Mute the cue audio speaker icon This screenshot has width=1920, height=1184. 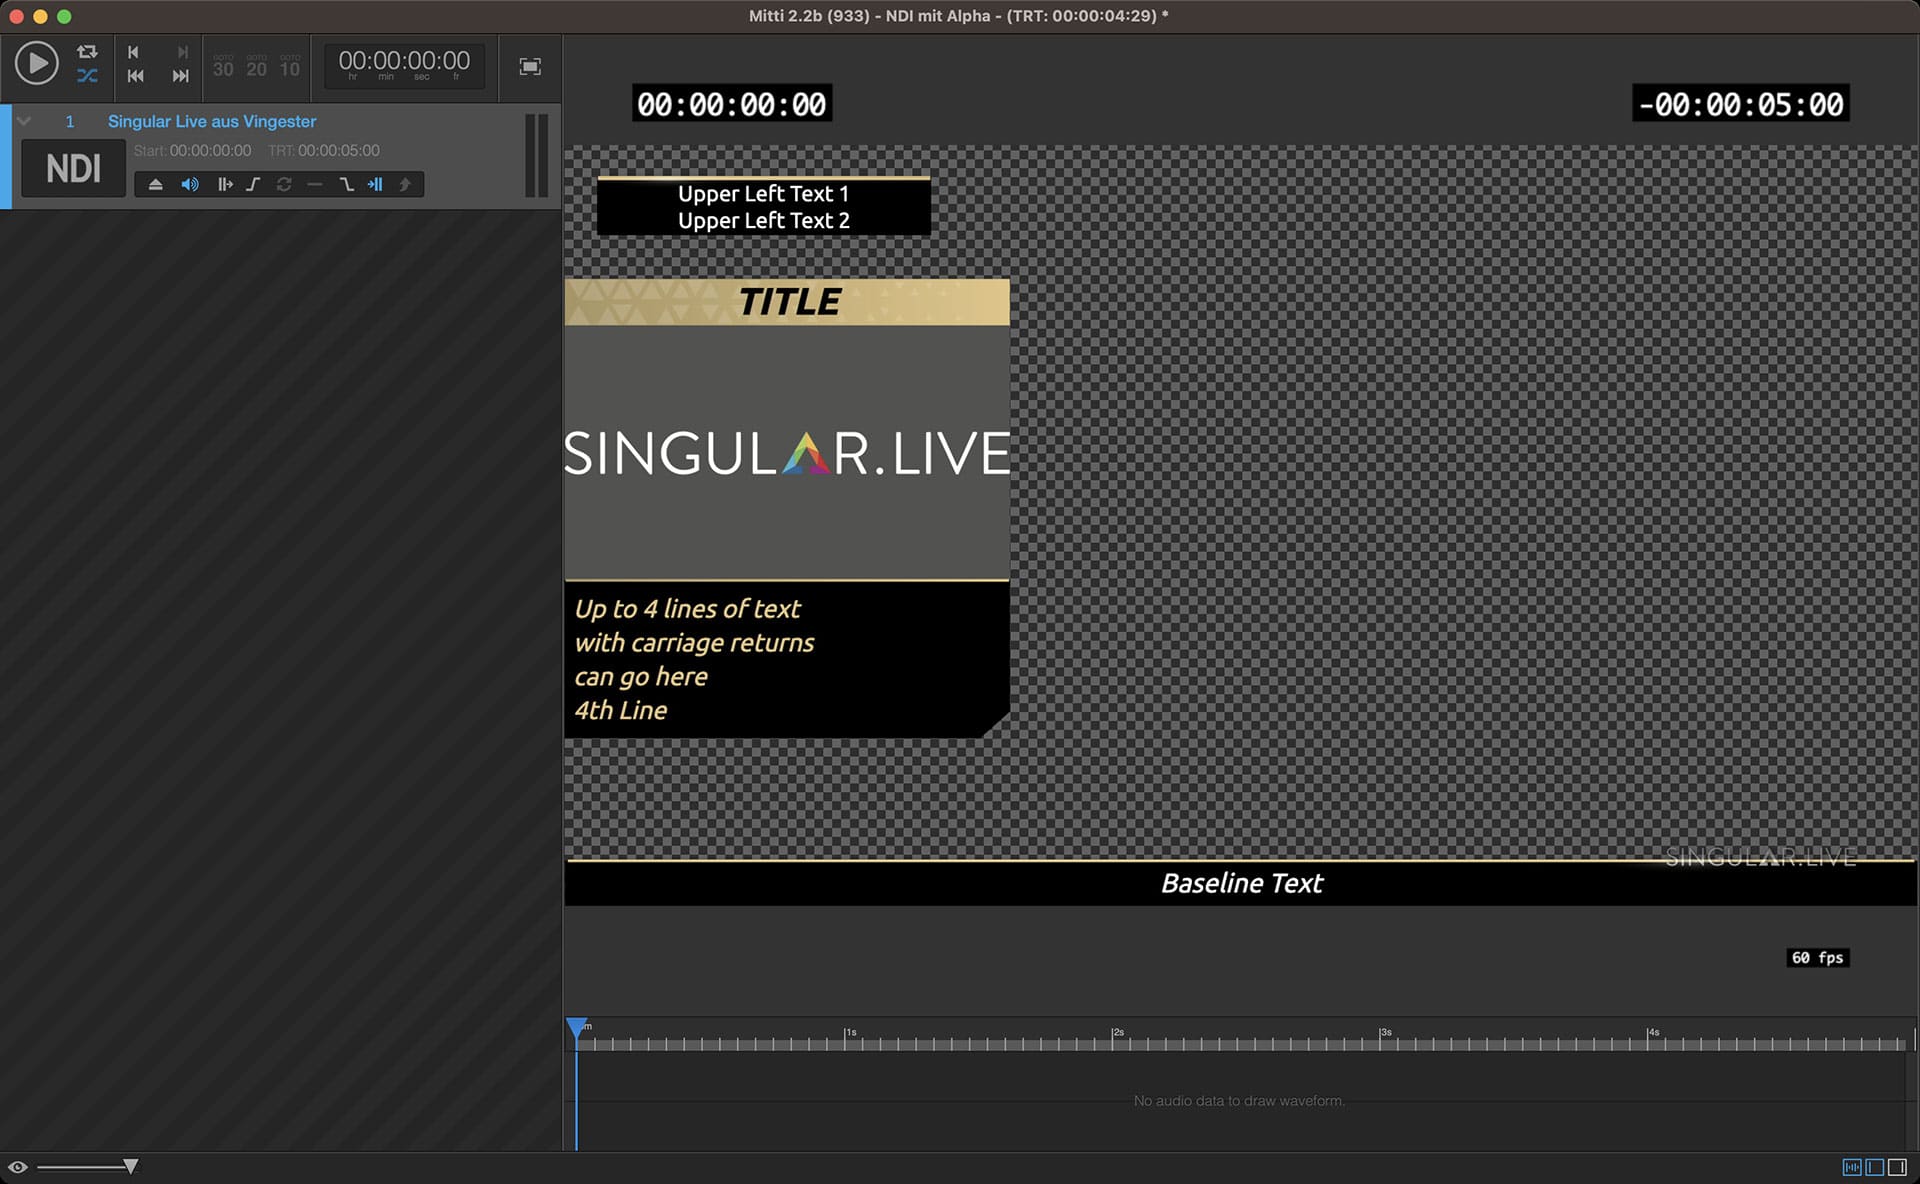pyautogui.click(x=190, y=184)
